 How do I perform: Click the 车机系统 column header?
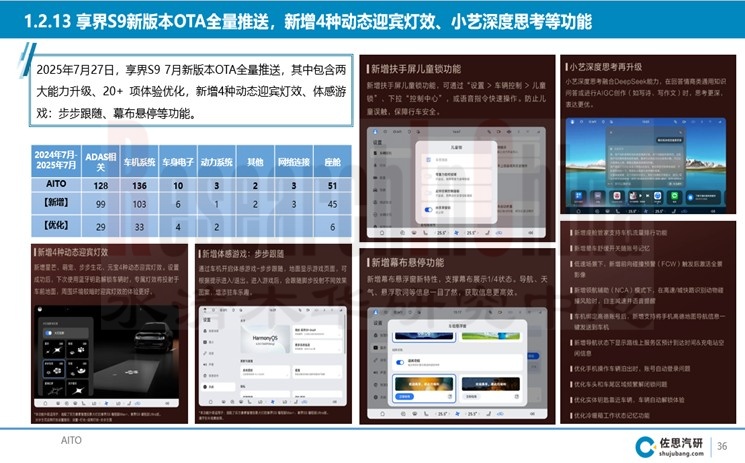(139, 162)
